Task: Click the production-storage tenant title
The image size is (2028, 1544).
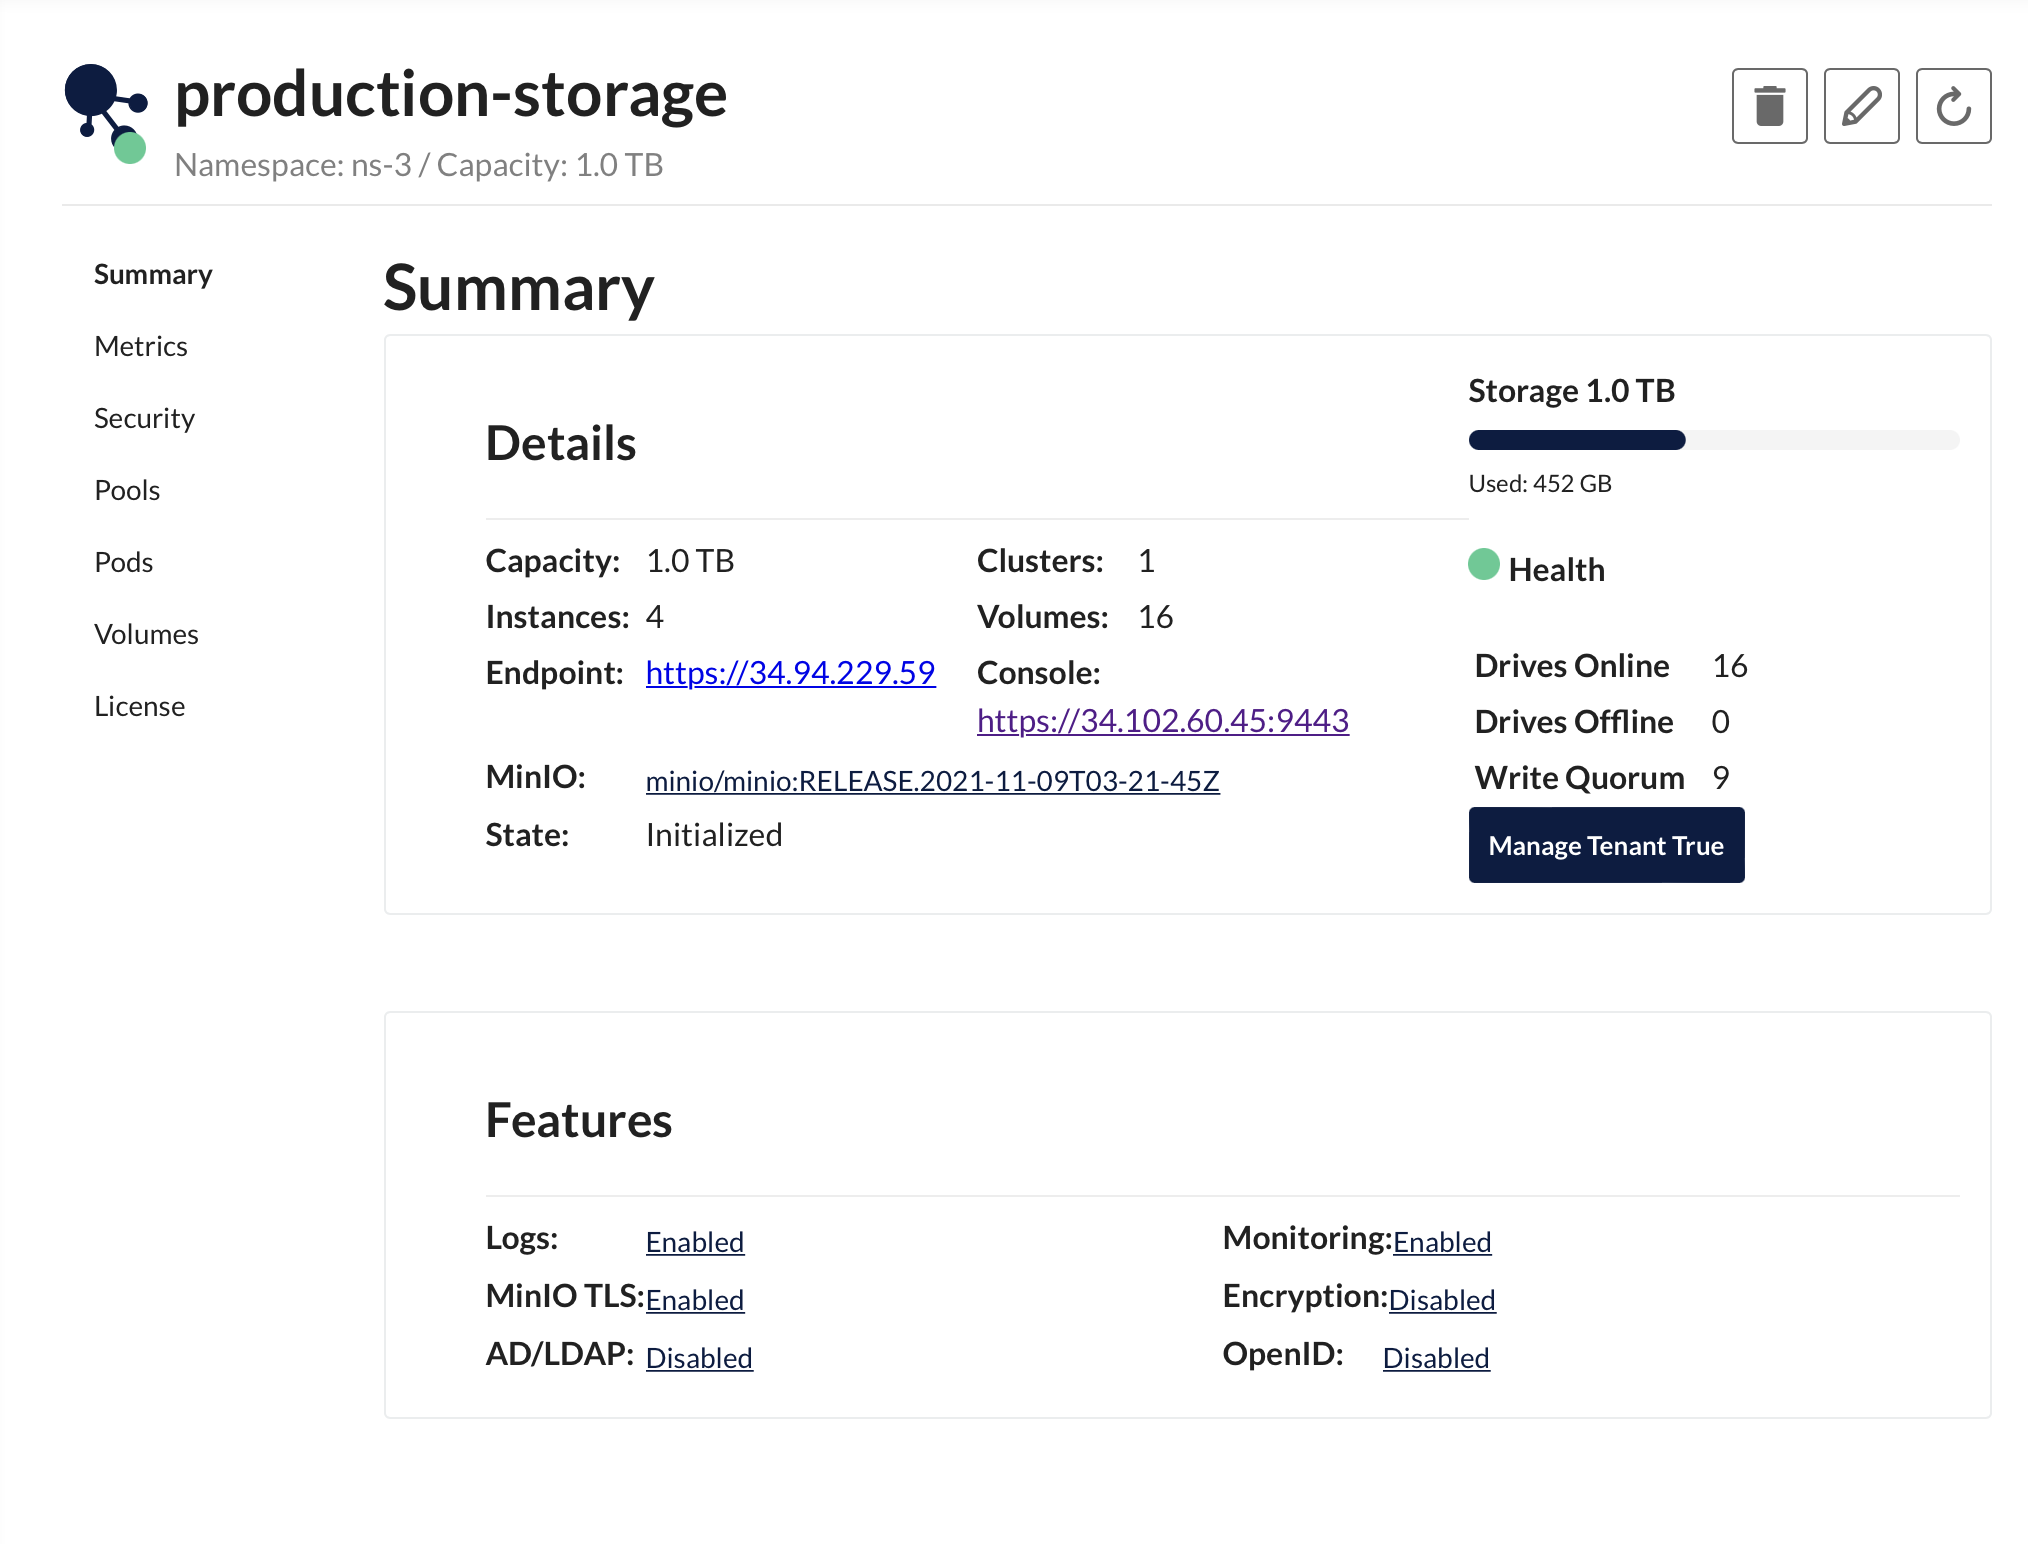Action: click(x=451, y=95)
